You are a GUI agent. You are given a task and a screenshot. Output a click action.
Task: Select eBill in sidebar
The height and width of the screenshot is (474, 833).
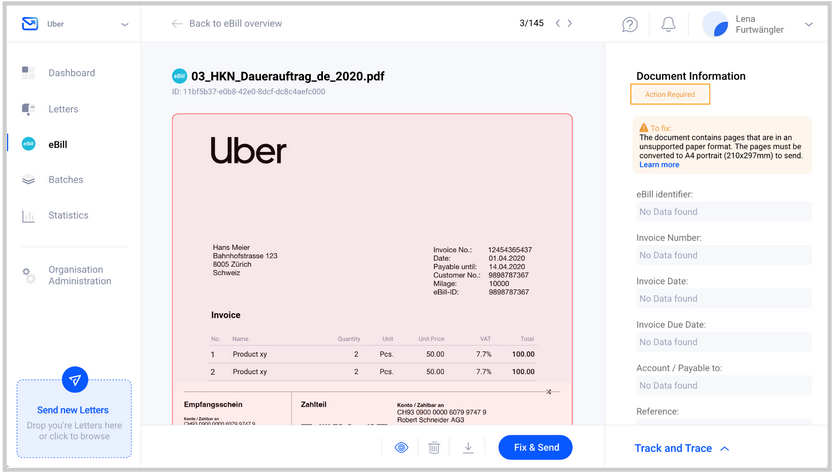[58, 145]
